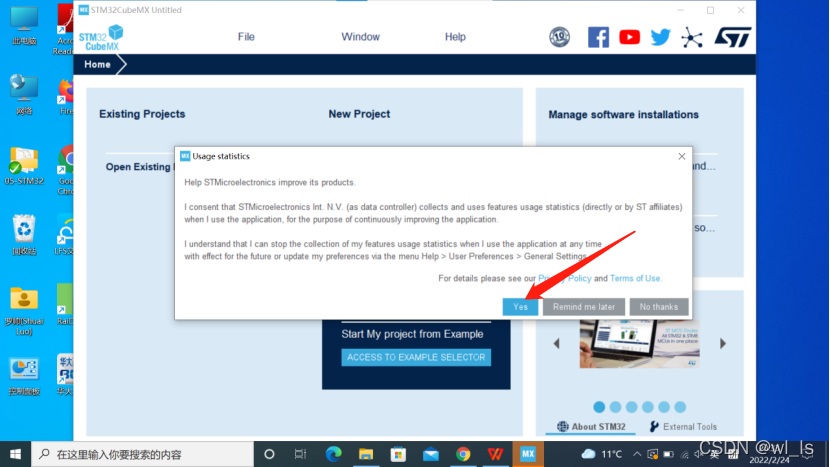The image size is (830, 467).
Task: Select the fifth carousel dot
Action: click(x=664, y=407)
